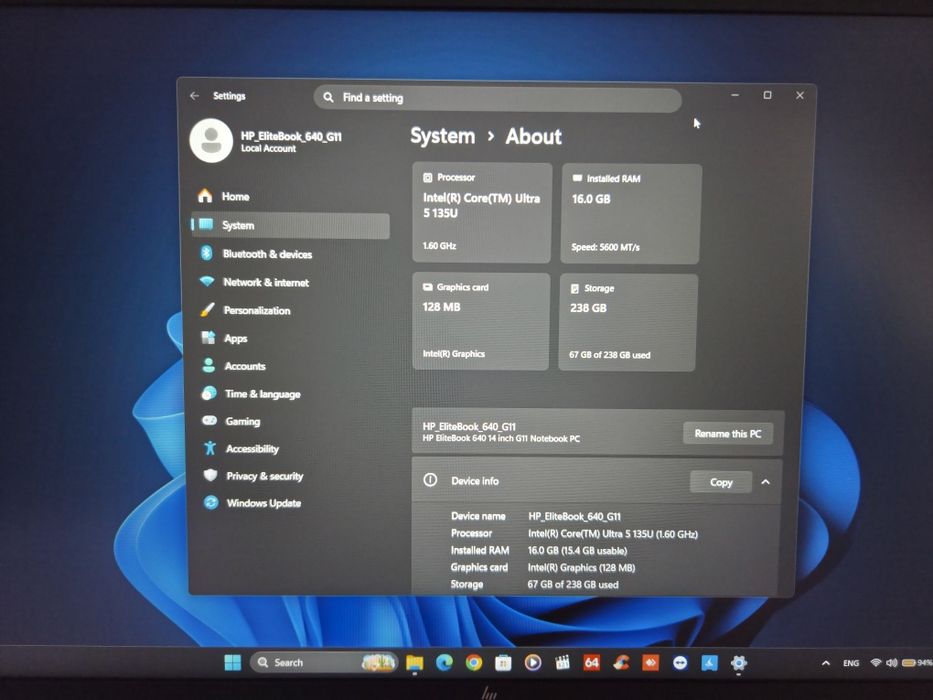Open Microsoft Store from the taskbar
Image resolution: width=933 pixels, height=700 pixels.
[503, 662]
